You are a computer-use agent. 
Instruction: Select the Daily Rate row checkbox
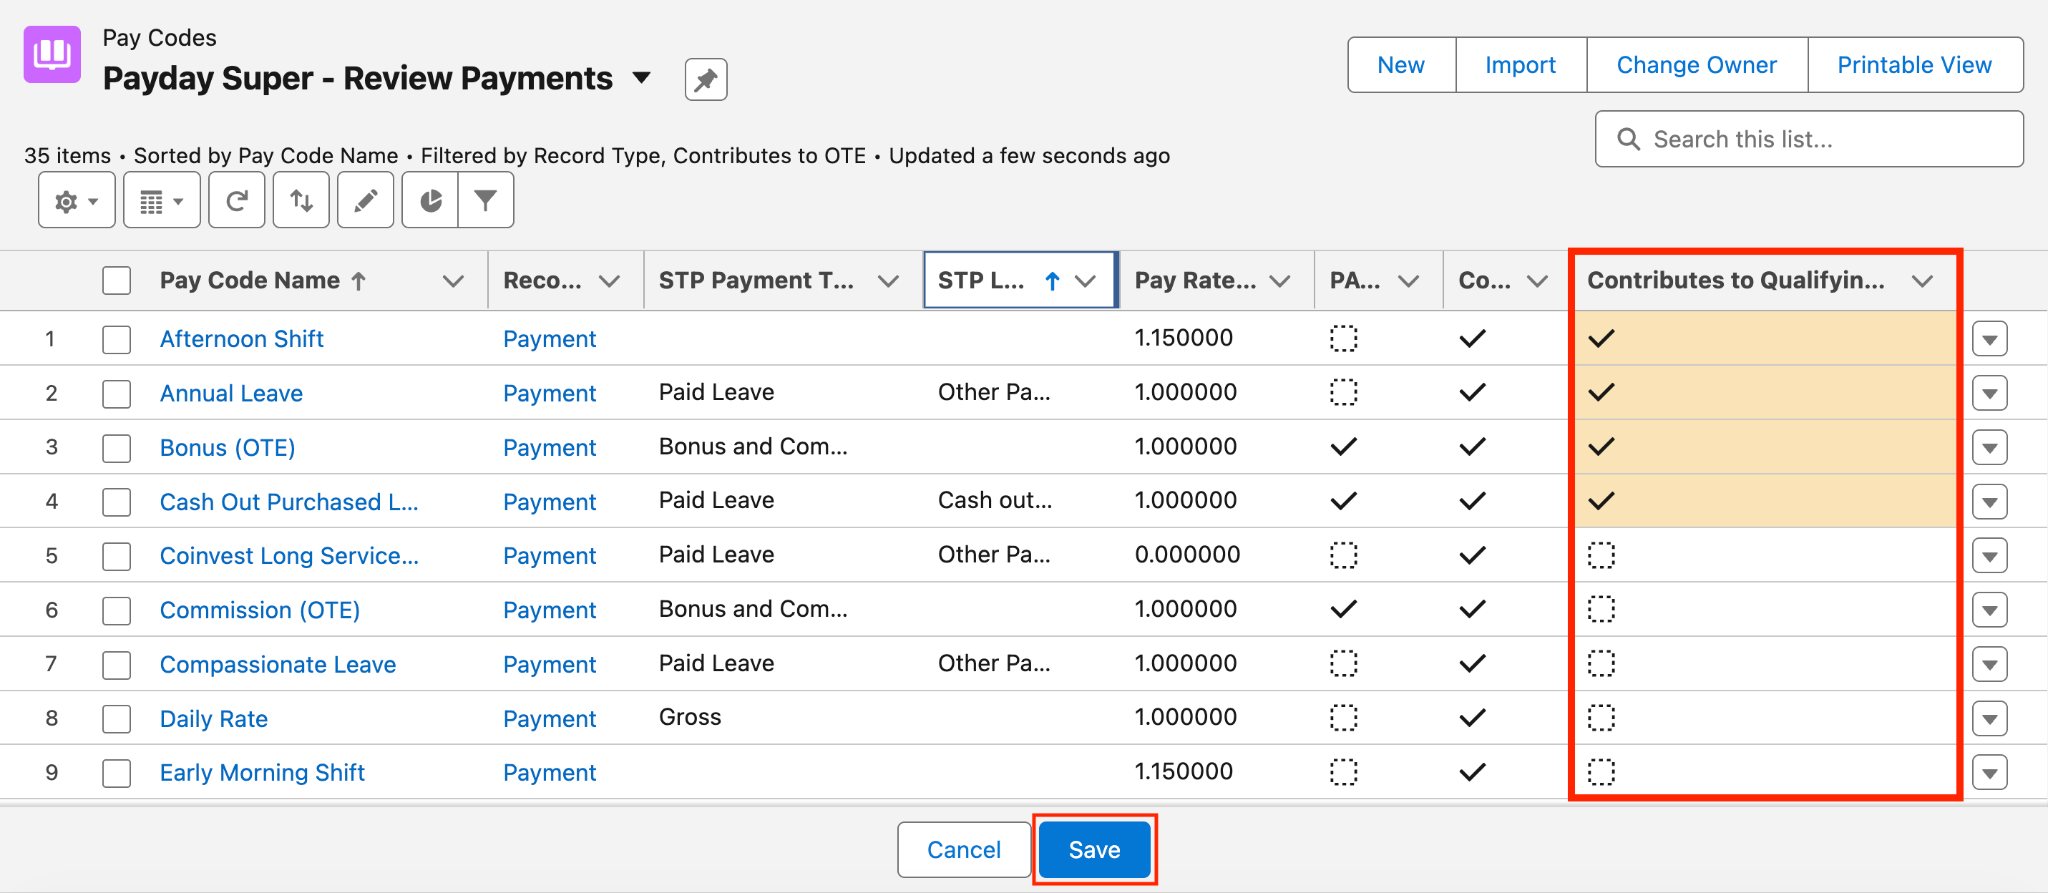click(117, 718)
